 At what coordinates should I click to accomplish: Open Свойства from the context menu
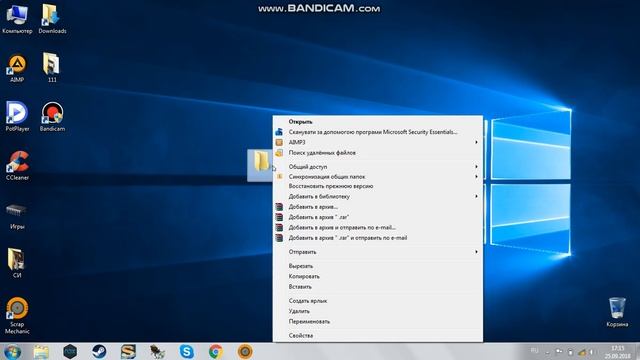pos(378,336)
